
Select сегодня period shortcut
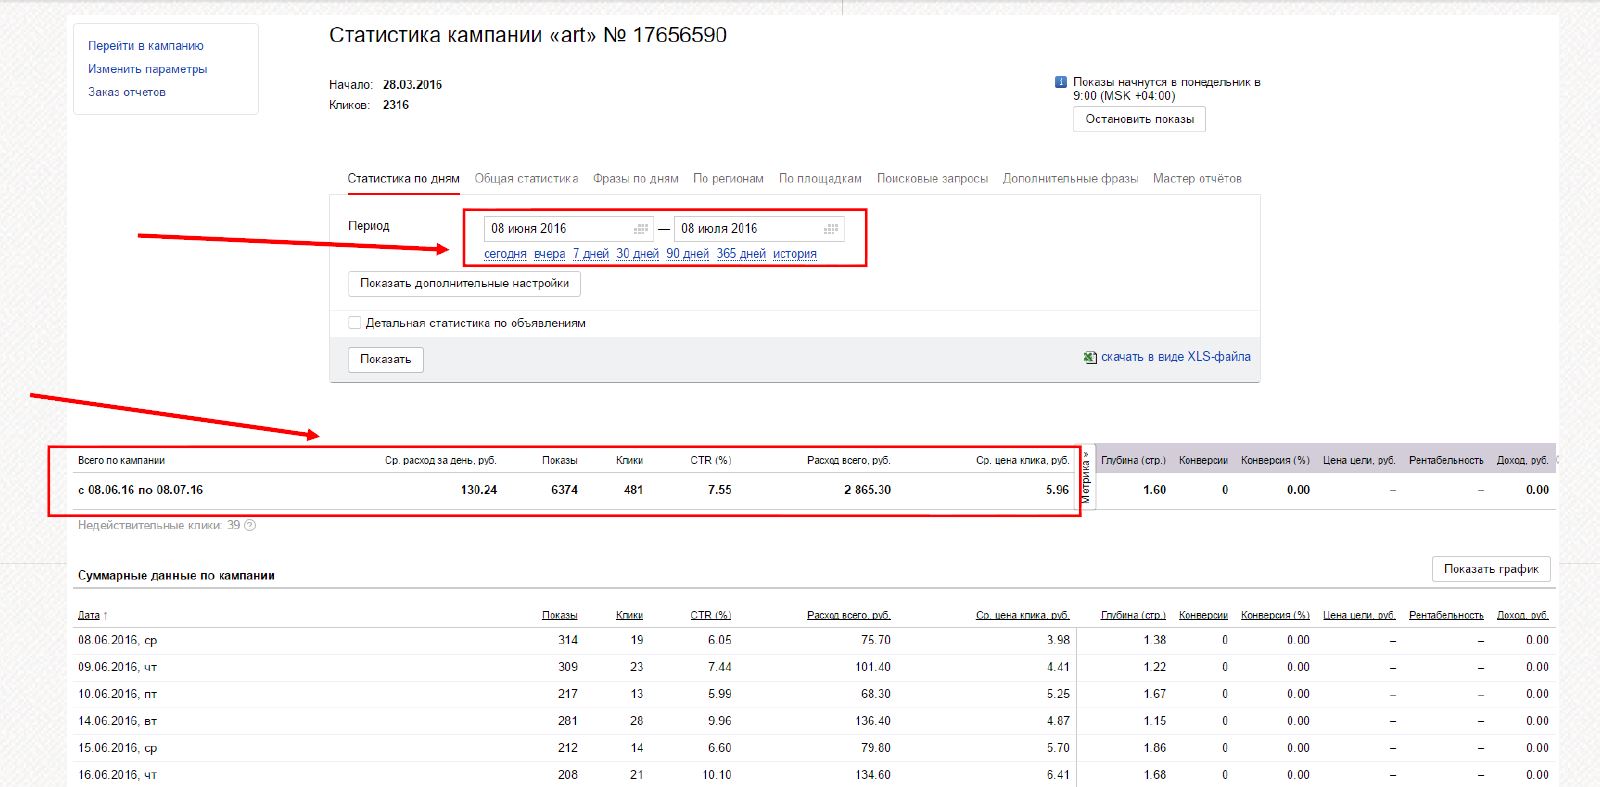(505, 254)
